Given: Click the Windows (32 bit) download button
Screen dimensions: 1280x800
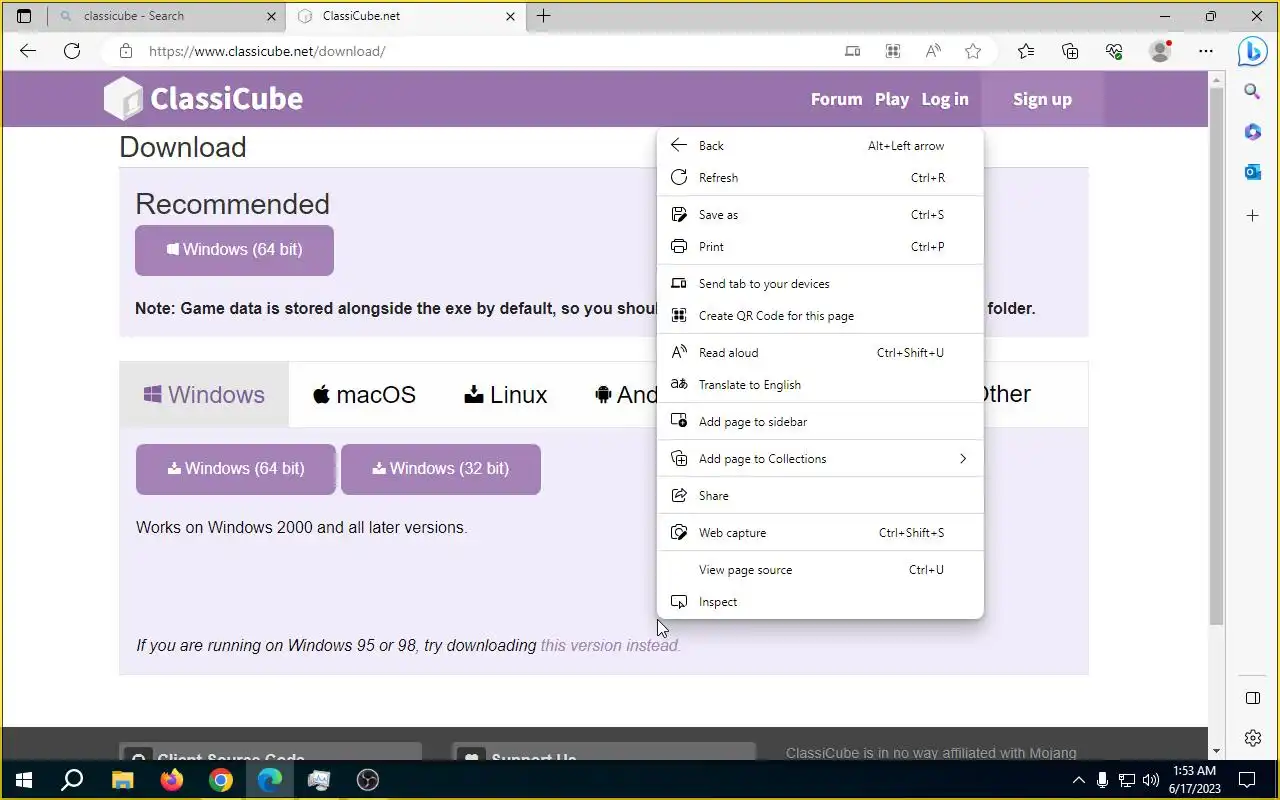Looking at the screenshot, I should pos(441,469).
